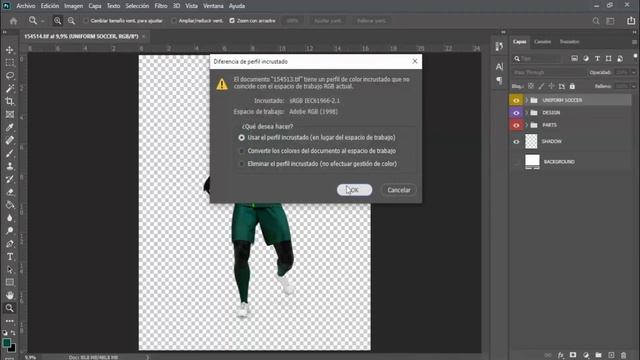This screenshot has height=360, width=640.
Task: Toggle 'Ampliar/reducir vent.' checkbox
Action: coord(174,21)
